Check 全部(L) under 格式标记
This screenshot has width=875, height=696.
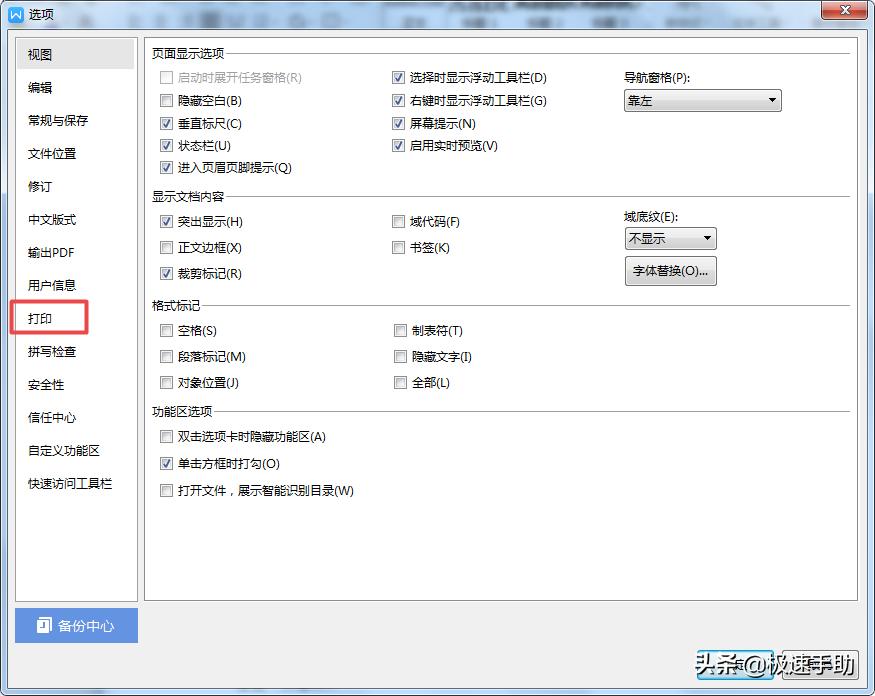tap(399, 382)
